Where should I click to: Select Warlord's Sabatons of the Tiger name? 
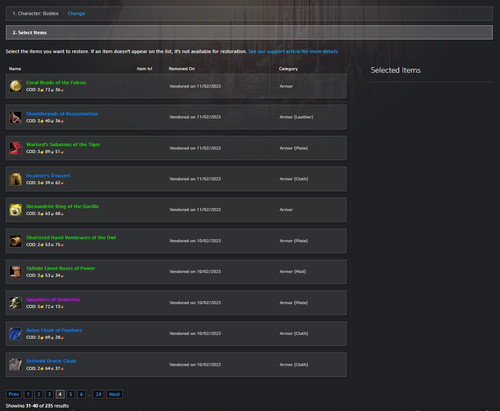coord(63,144)
